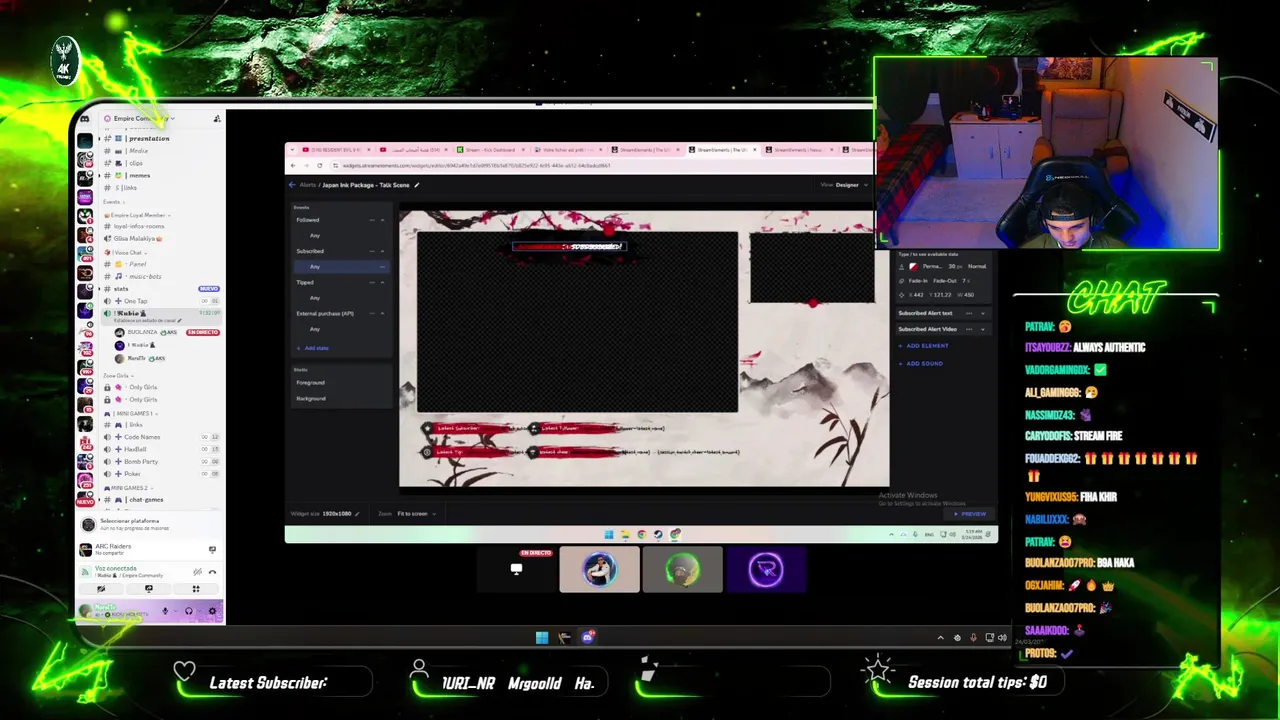Open activities button in Discord voice panel
This screenshot has width=1280, height=720.
click(196, 589)
